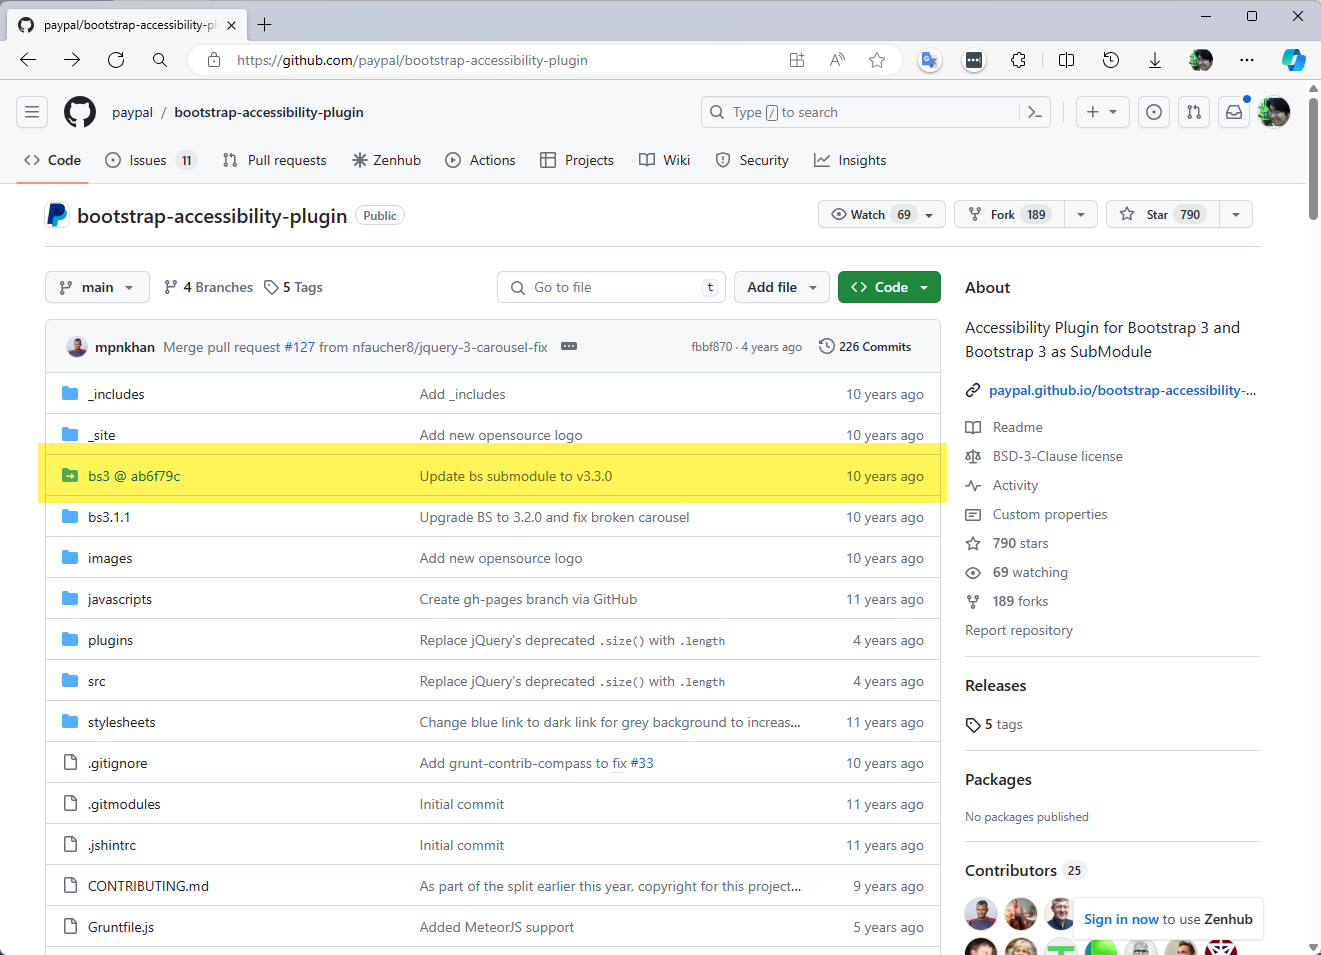Open the Create new plus dropdown

coord(1102,112)
